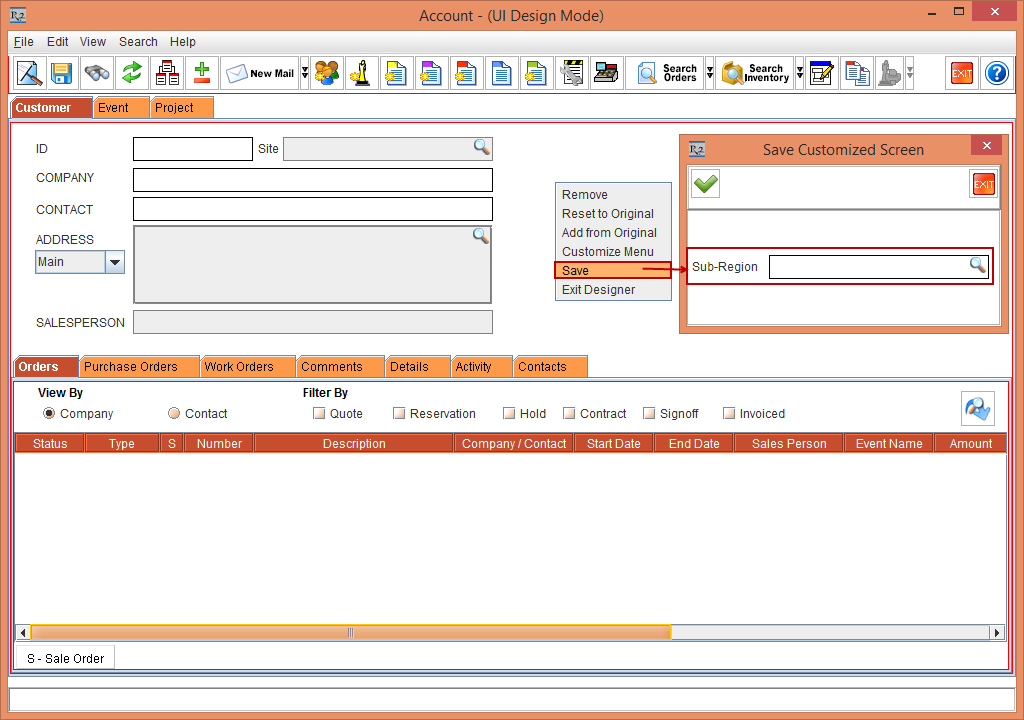The height and width of the screenshot is (720, 1024).
Task: Open the New Mail dropdown arrow
Action: point(304,73)
